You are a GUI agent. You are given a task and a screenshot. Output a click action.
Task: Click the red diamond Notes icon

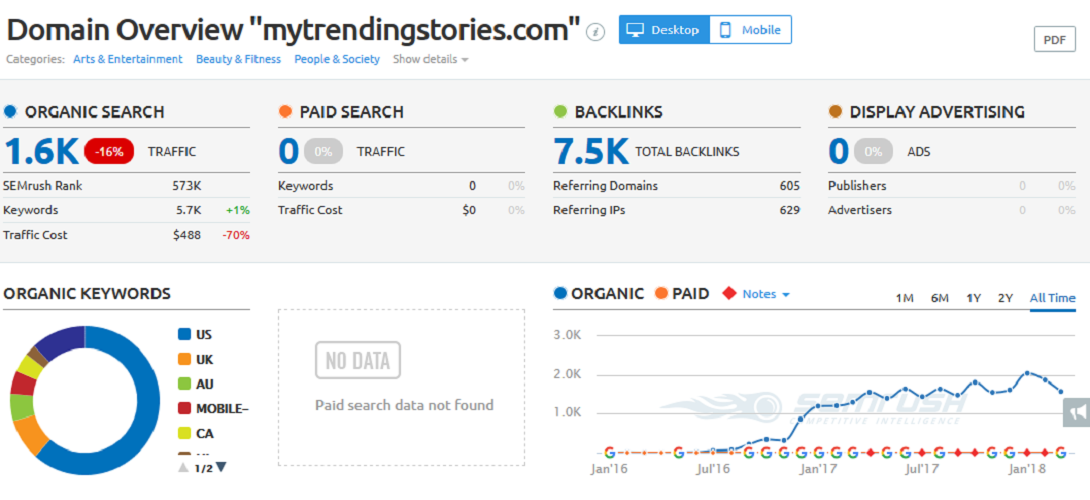coord(729,293)
